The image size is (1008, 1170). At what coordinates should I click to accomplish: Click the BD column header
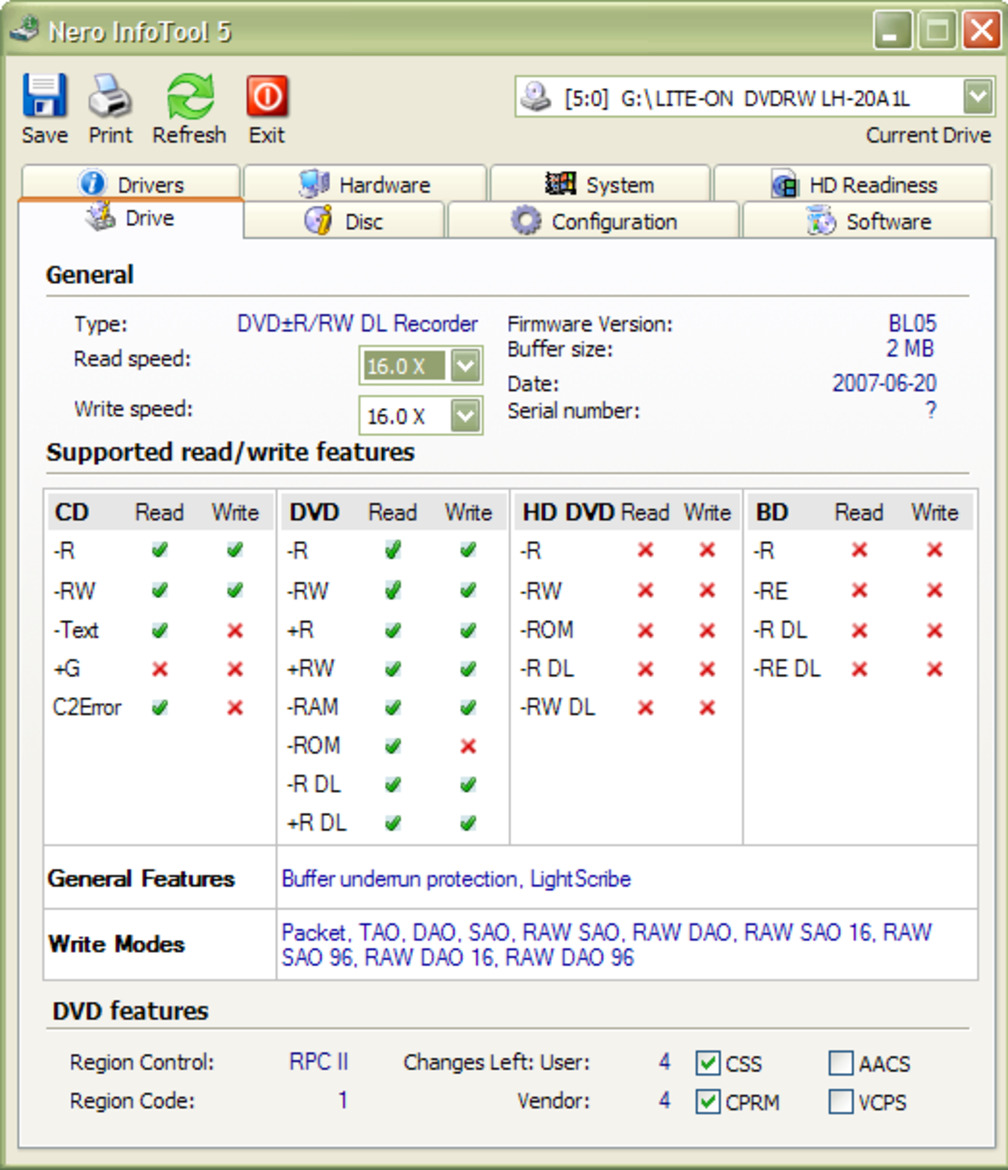coord(771,512)
